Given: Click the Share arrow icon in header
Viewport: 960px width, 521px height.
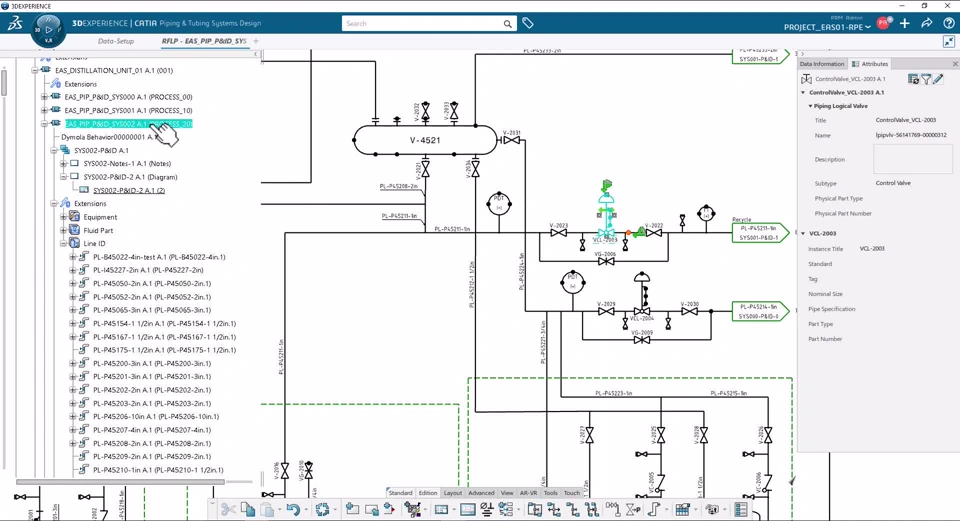Looking at the screenshot, I should pos(927,23).
